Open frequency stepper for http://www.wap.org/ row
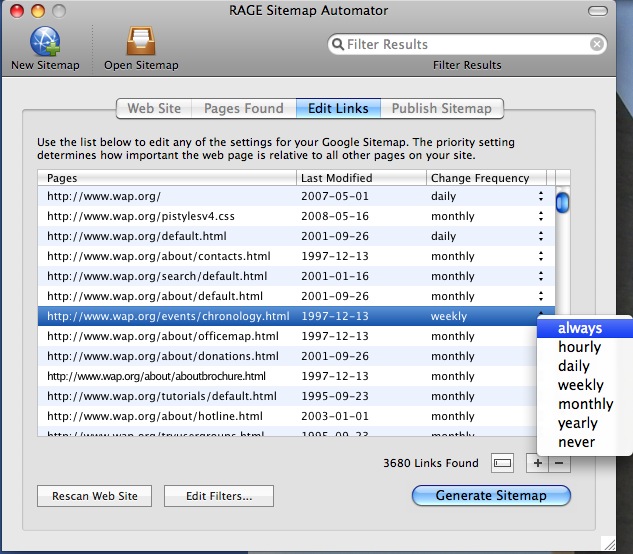This screenshot has height=554, width=633. point(541,196)
